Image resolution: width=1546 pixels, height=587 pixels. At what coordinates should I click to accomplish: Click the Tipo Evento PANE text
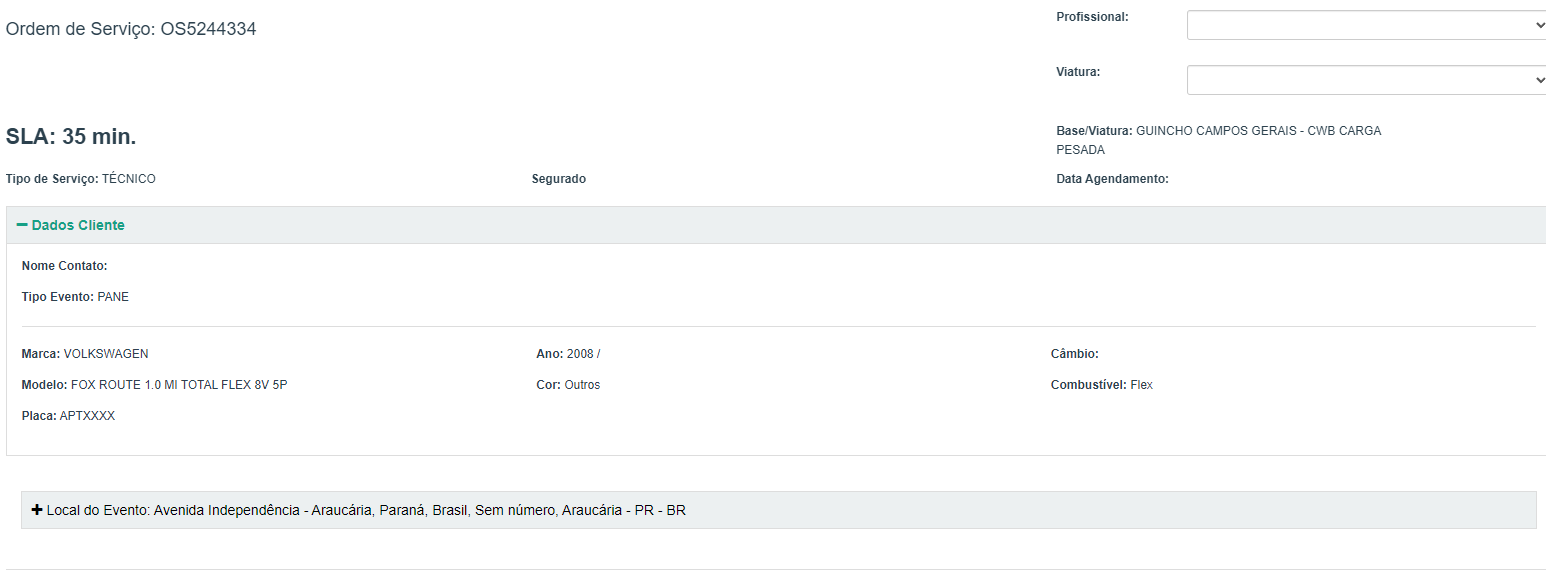(75, 297)
